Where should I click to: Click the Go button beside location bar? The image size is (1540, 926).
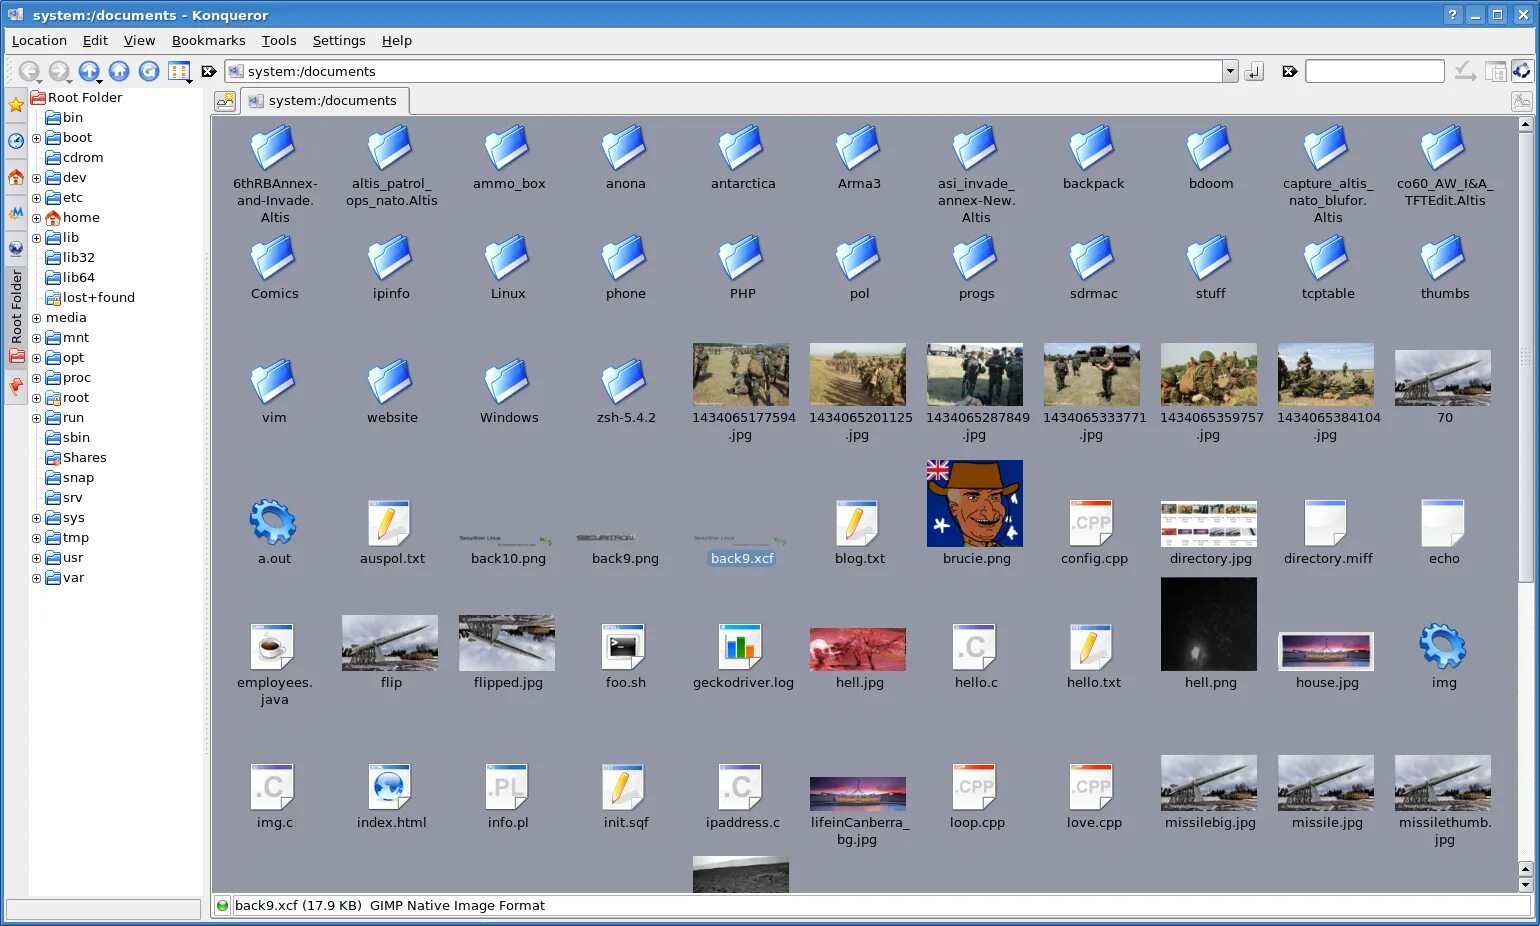(1255, 71)
